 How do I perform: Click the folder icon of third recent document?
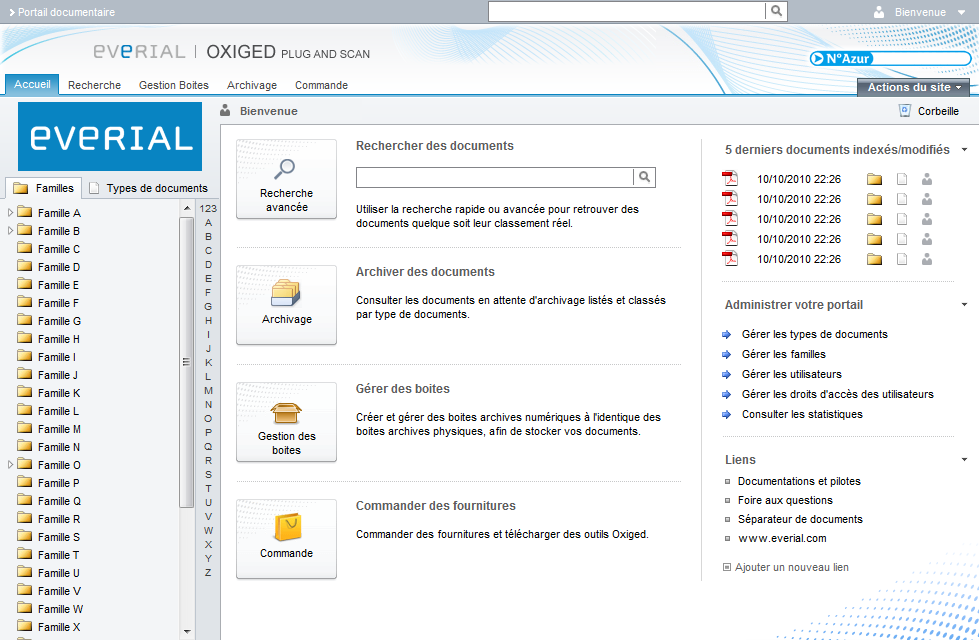875,220
